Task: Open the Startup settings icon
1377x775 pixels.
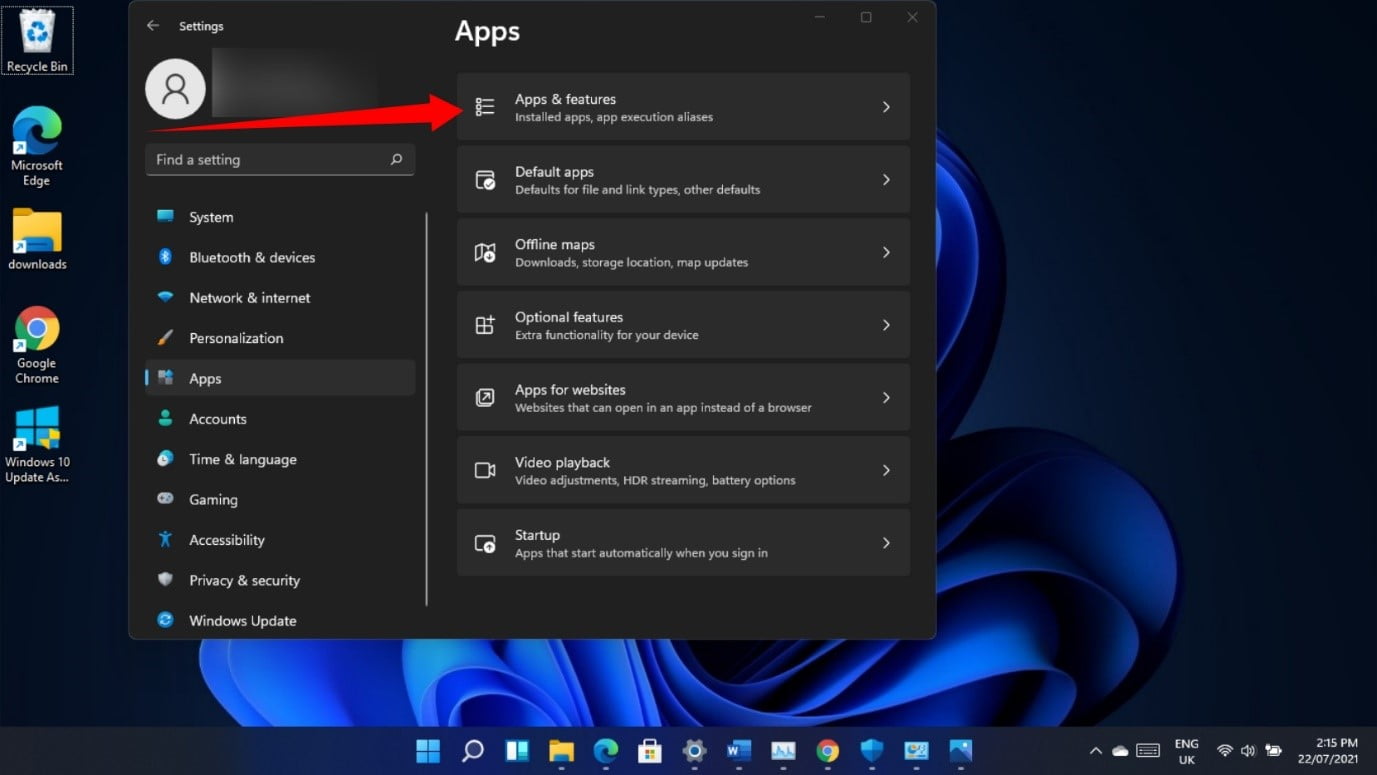Action: click(x=485, y=542)
